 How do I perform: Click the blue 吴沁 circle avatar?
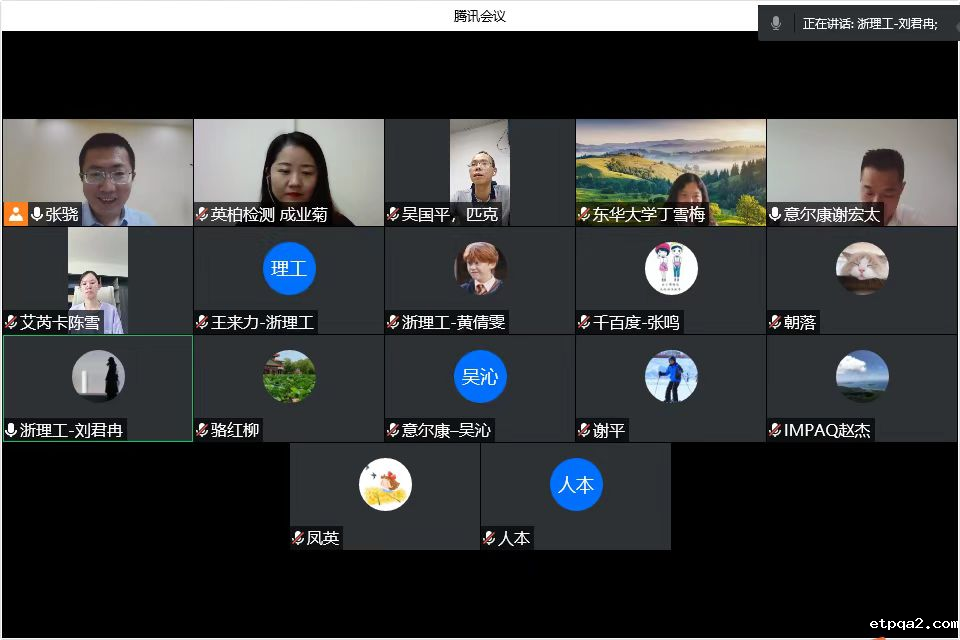click(480, 375)
